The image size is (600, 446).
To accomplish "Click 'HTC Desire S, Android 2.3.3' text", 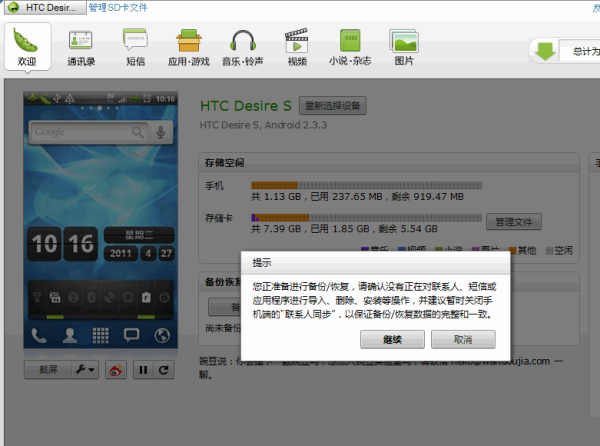I will tap(263, 125).
